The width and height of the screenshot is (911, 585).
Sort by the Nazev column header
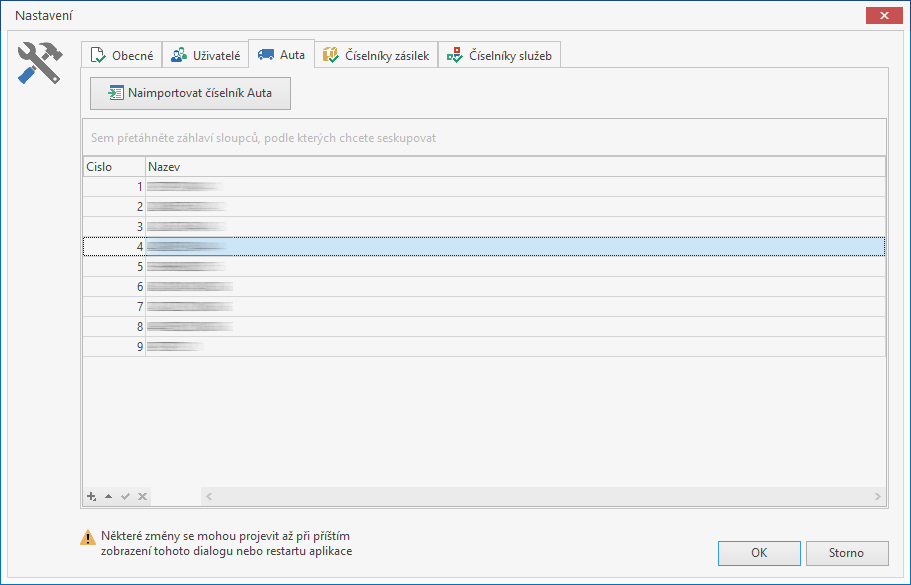coord(500,166)
